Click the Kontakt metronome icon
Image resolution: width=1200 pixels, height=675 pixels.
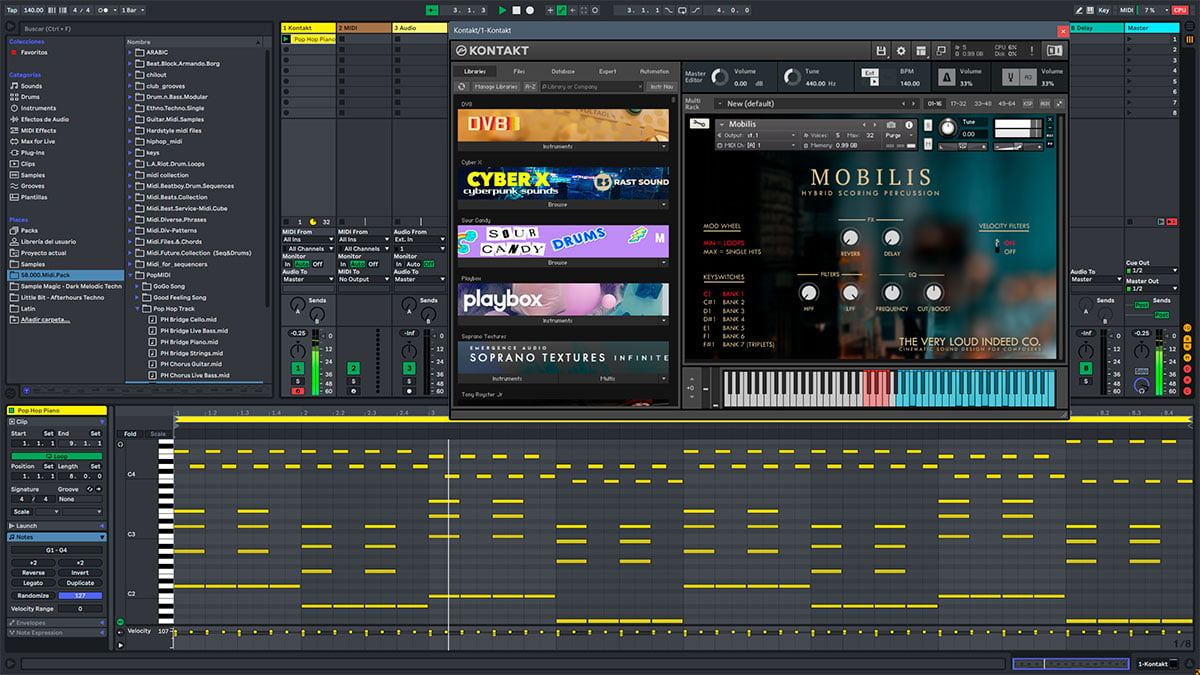click(x=946, y=77)
